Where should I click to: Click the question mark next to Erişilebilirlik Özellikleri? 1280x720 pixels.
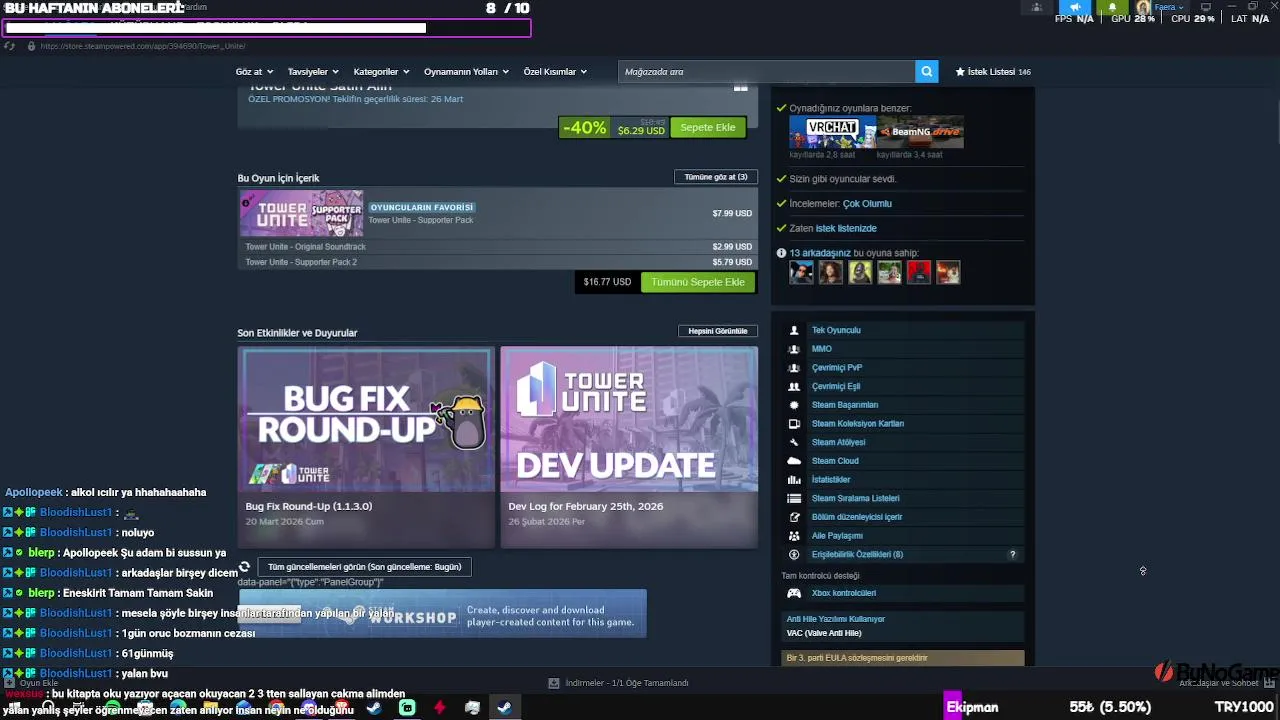[1012, 555]
